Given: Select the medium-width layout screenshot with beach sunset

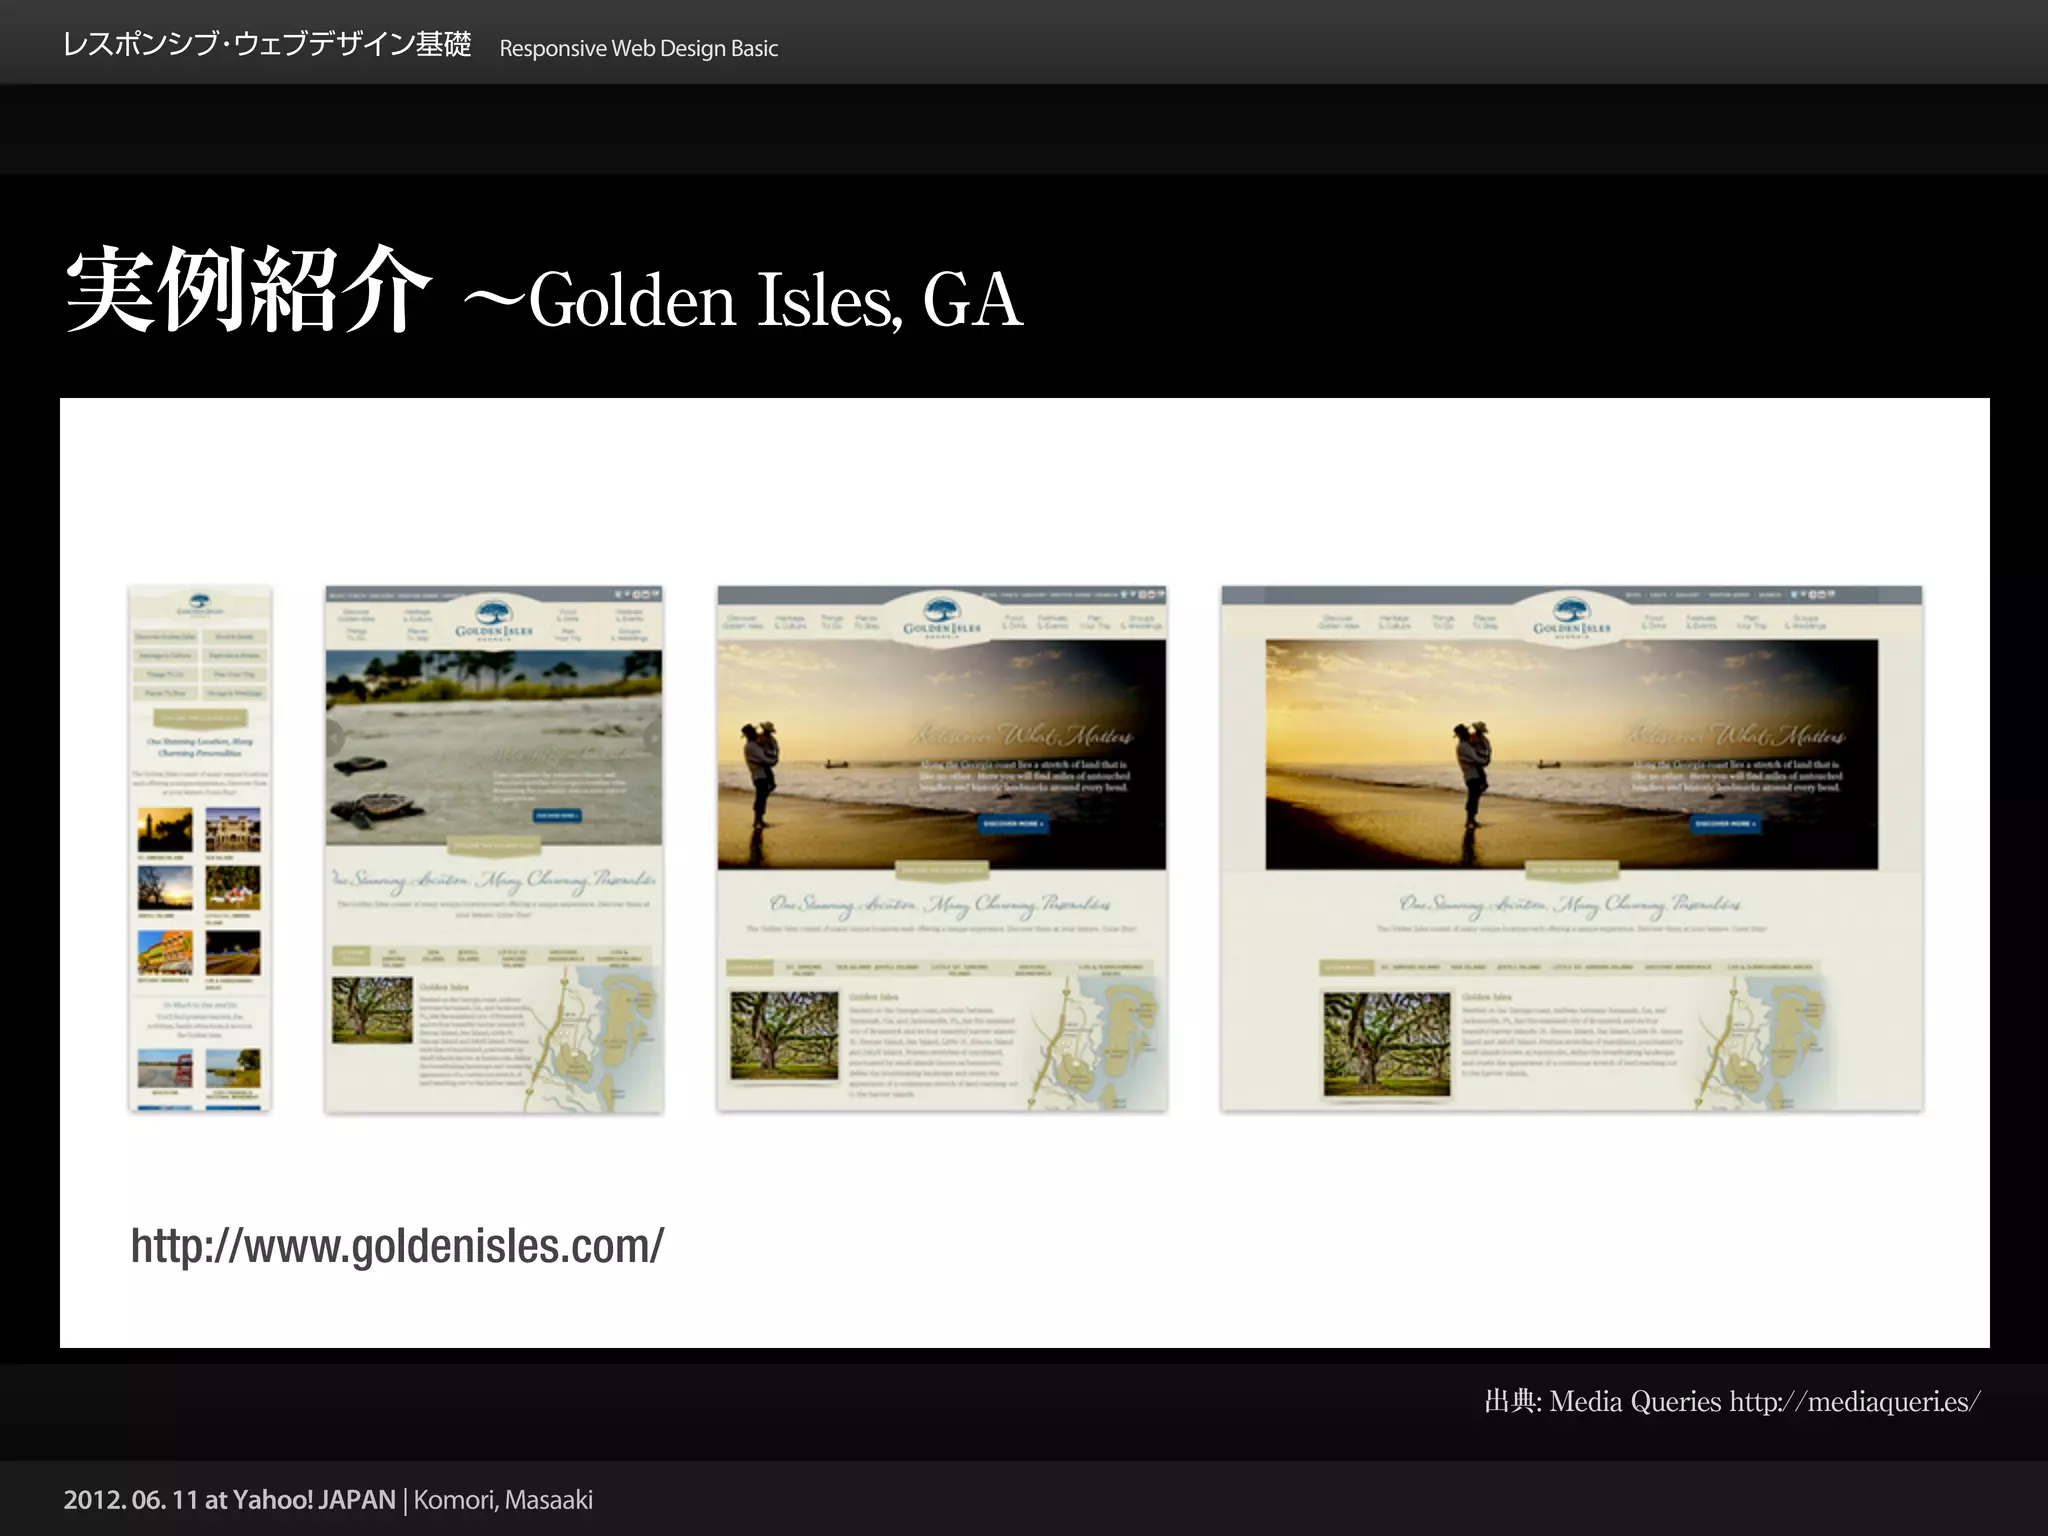Looking at the screenshot, I should 942,848.
